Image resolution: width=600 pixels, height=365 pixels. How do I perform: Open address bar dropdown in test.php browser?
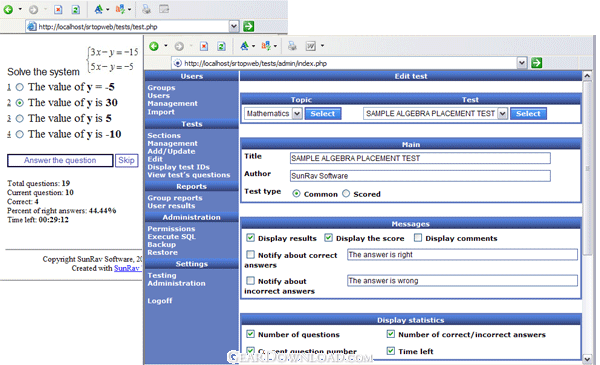pos(234,26)
